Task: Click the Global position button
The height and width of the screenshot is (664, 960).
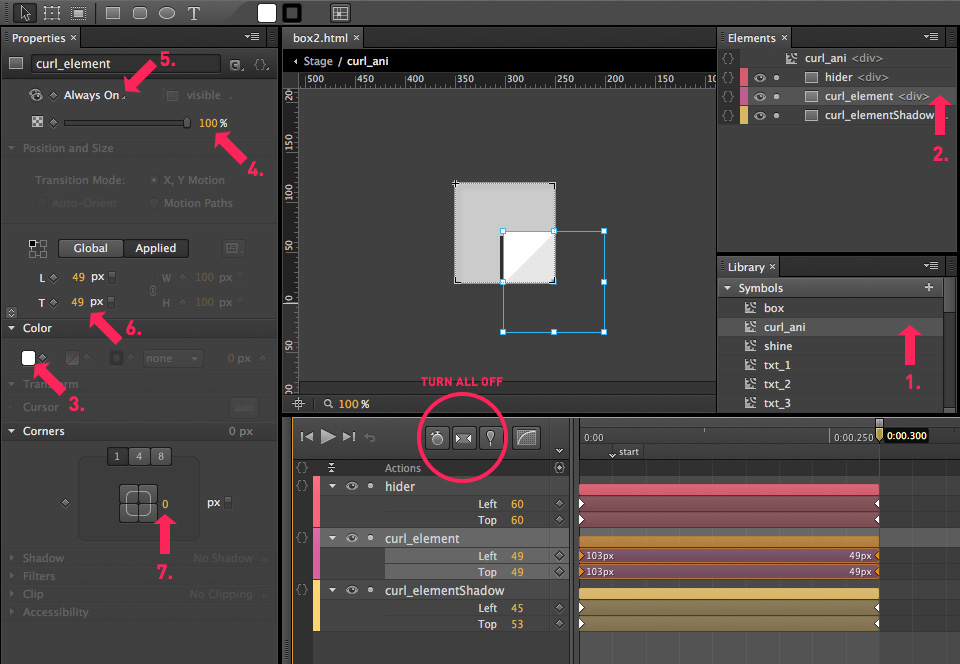Action: point(91,248)
